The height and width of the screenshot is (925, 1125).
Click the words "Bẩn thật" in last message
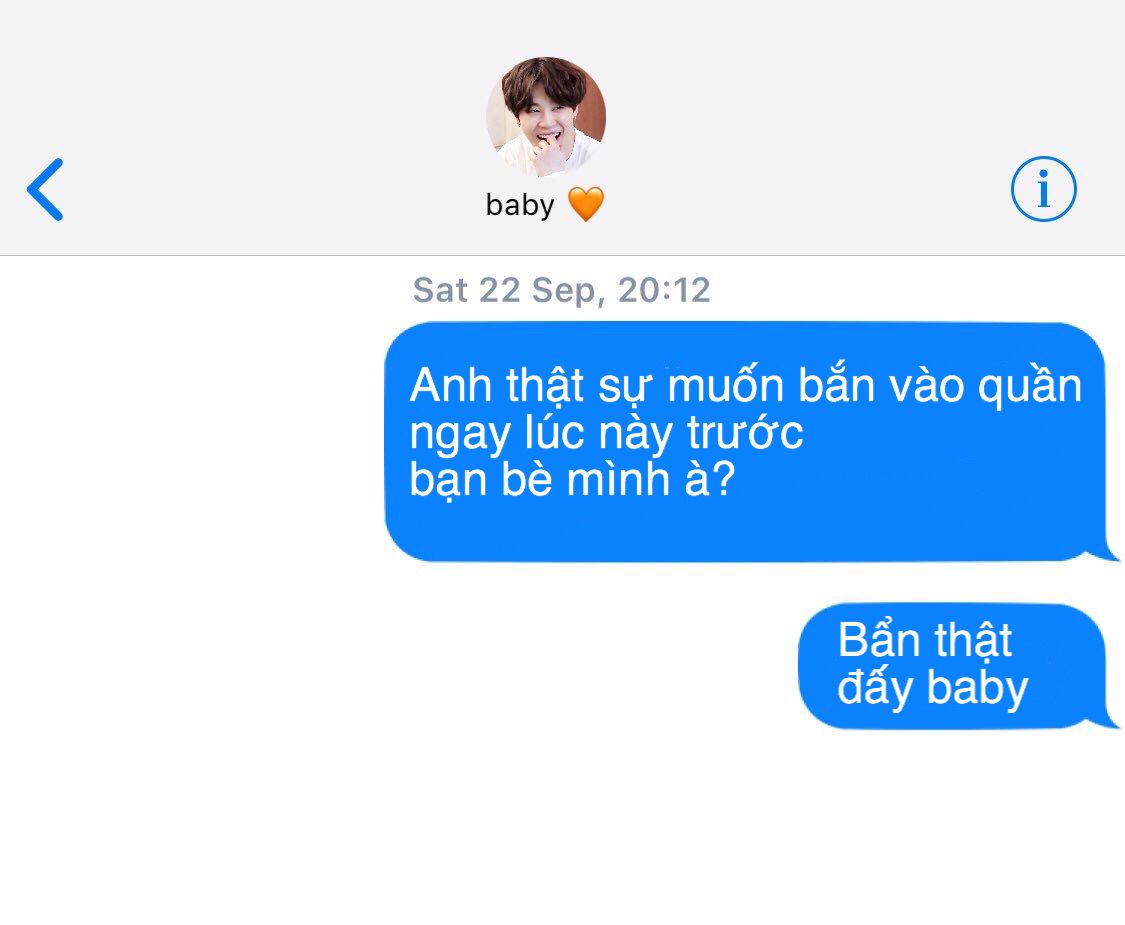[925, 640]
